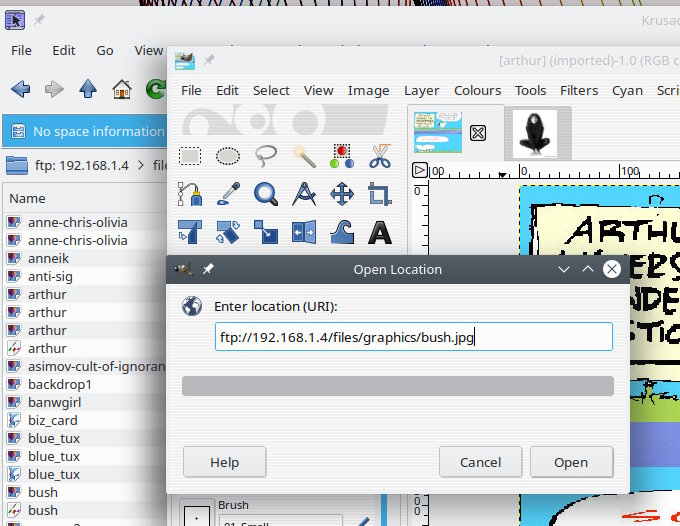Click Open button in Open Location dialog
This screenshot has width=680, height=526.
tap(571, 462)
